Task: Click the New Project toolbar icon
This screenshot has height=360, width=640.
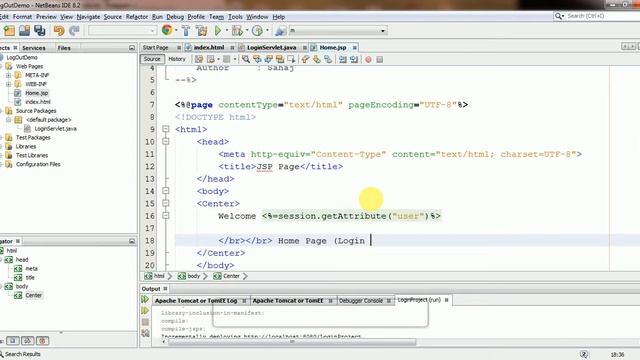Action: click(9, 31)
